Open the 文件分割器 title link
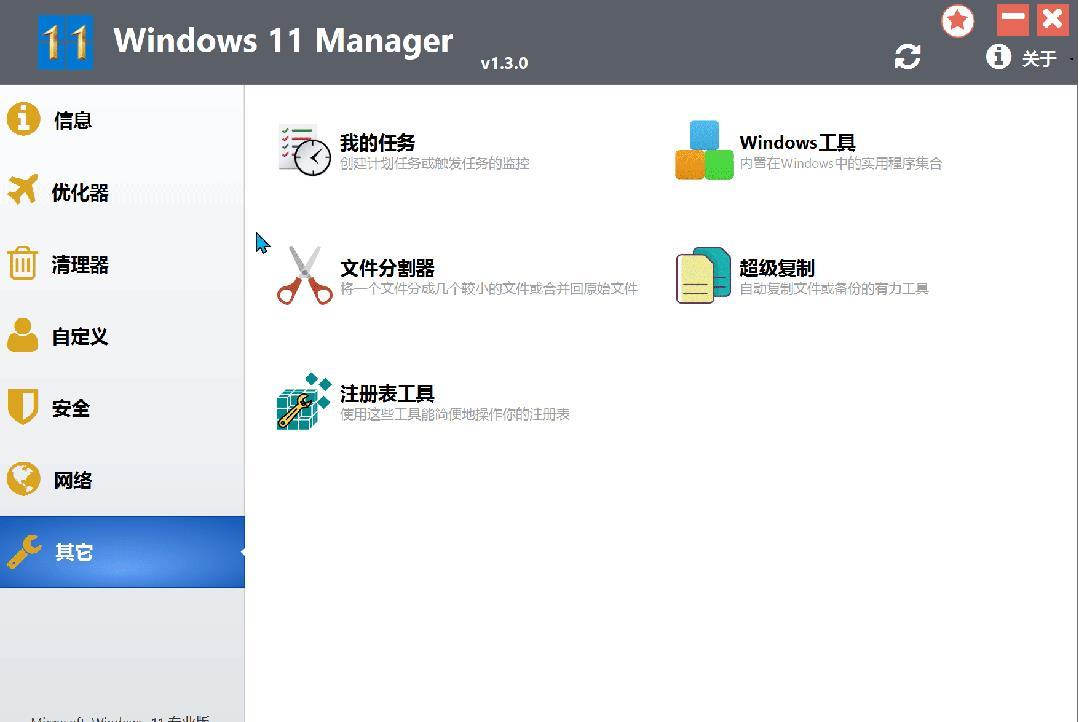Viewport: 1079px width, 722px height. pyautogui.click(x=387, y=268)
